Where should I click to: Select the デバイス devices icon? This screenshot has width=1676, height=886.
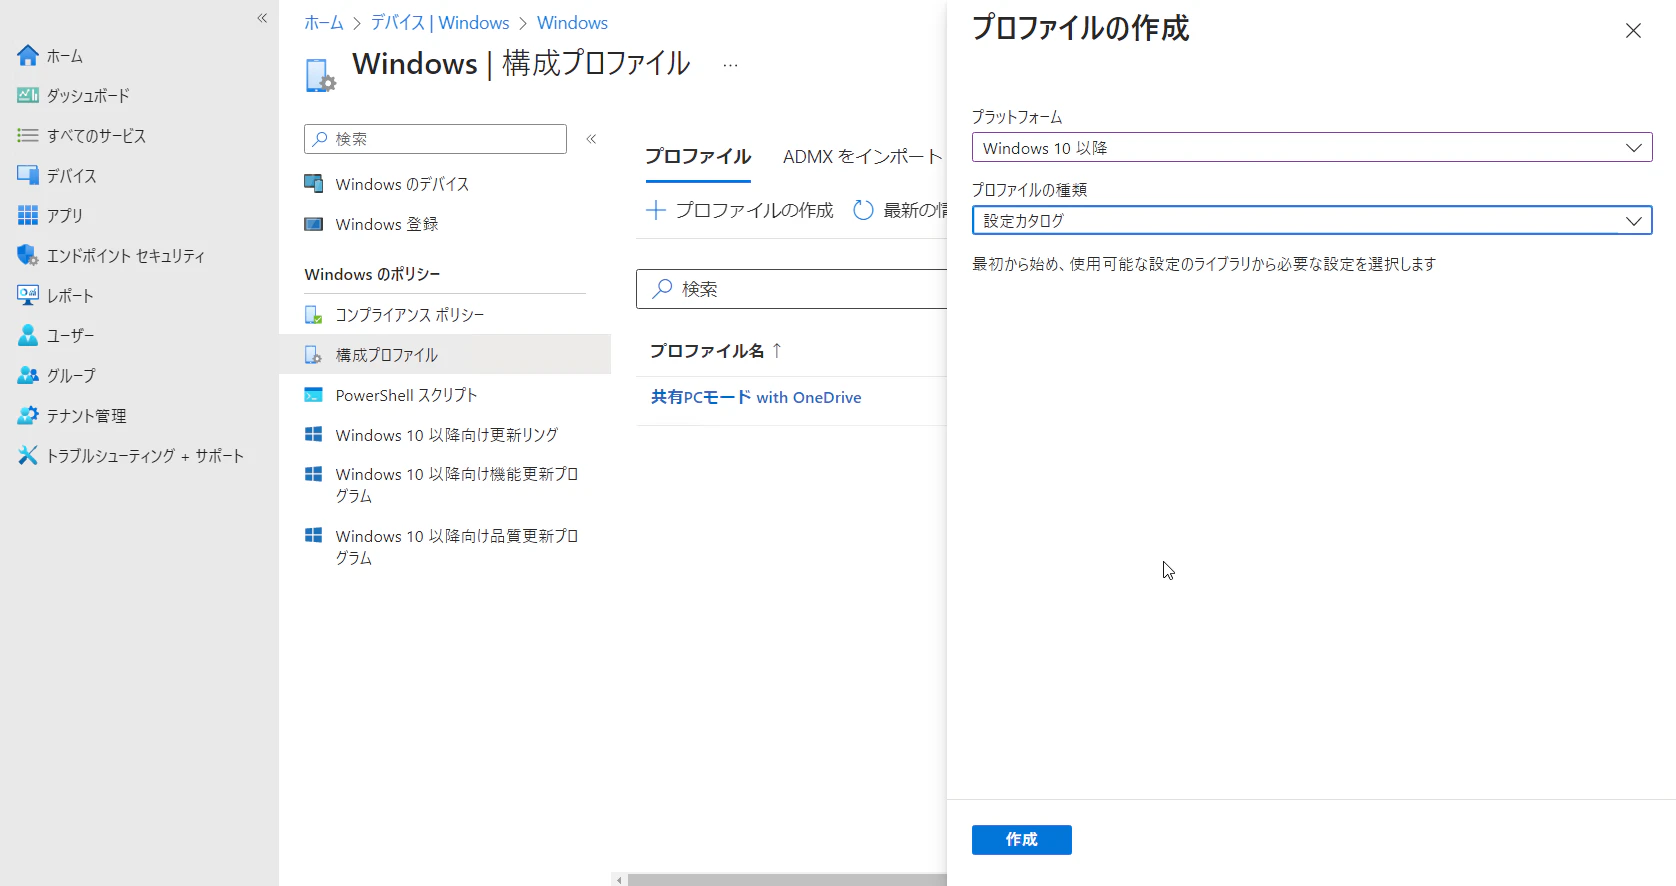28,176
